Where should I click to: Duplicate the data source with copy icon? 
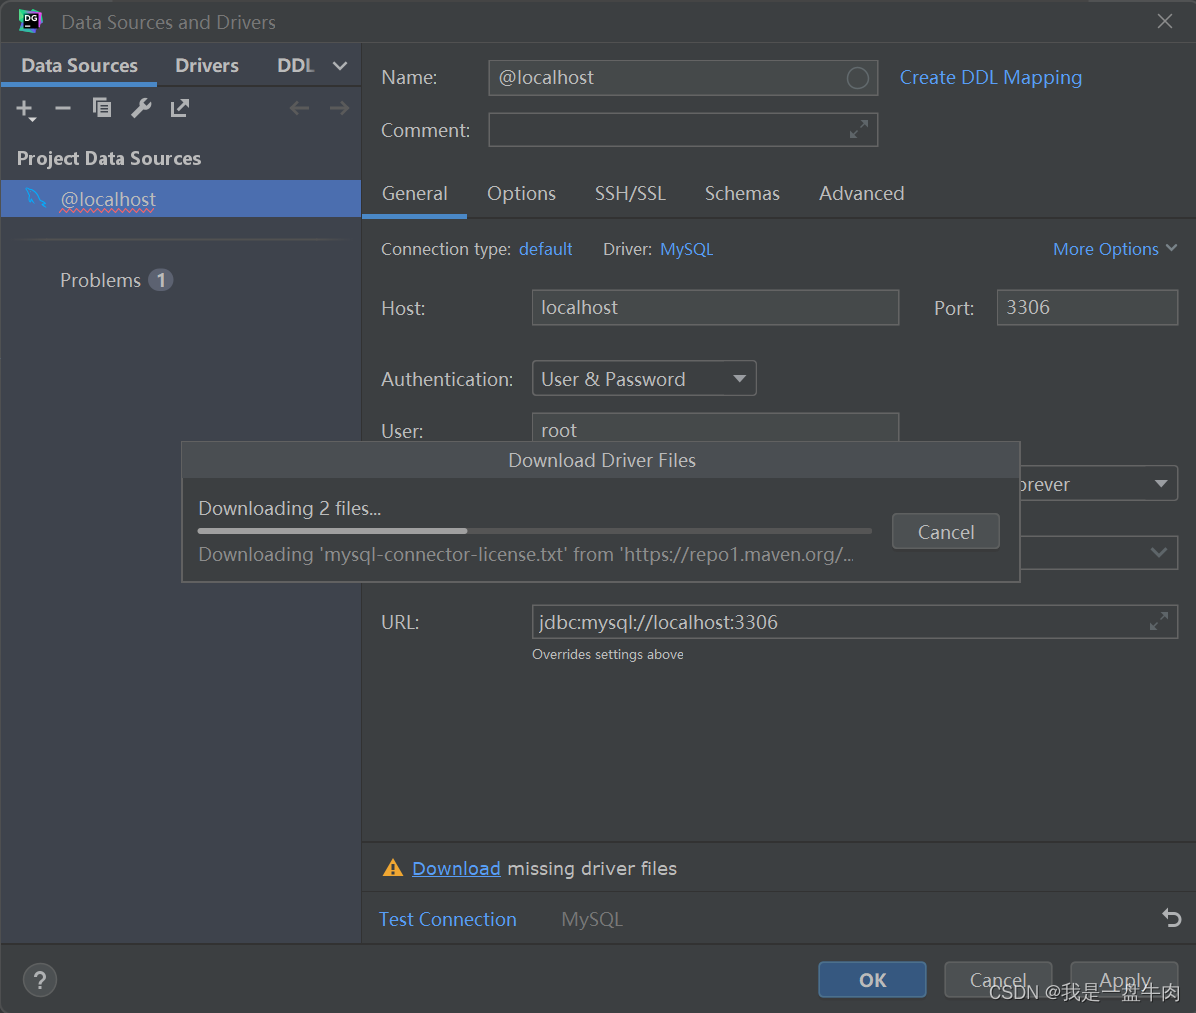coord(101,108)
